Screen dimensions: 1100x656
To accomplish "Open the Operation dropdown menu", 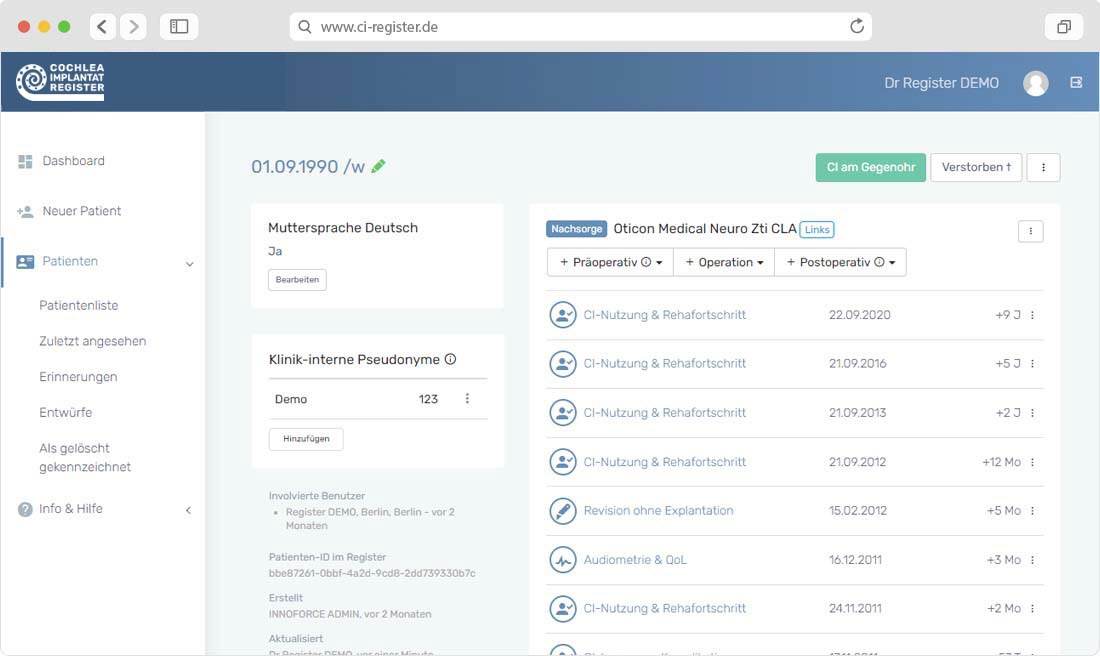I will (724, 262).
